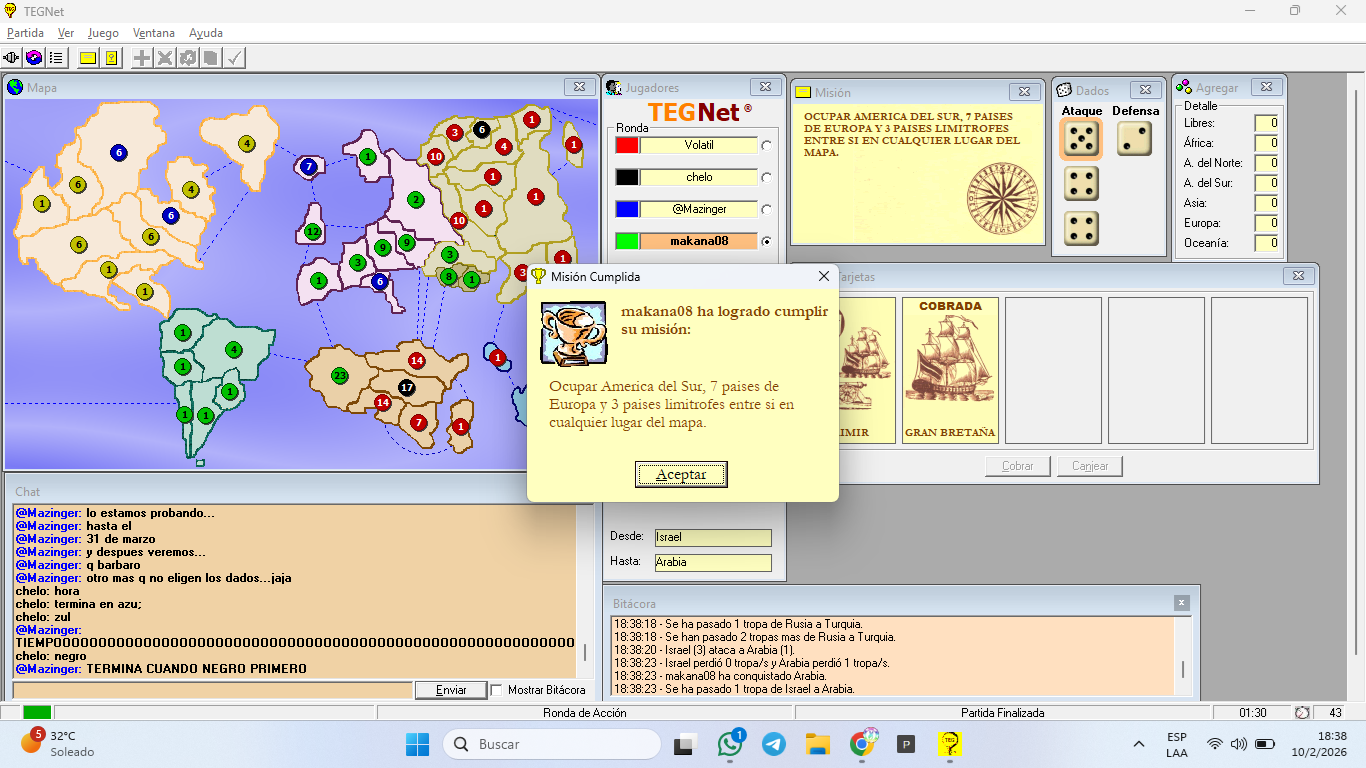
Task: Click the yellow country cards toolbar icon
Action: click(x=111, y=58)
